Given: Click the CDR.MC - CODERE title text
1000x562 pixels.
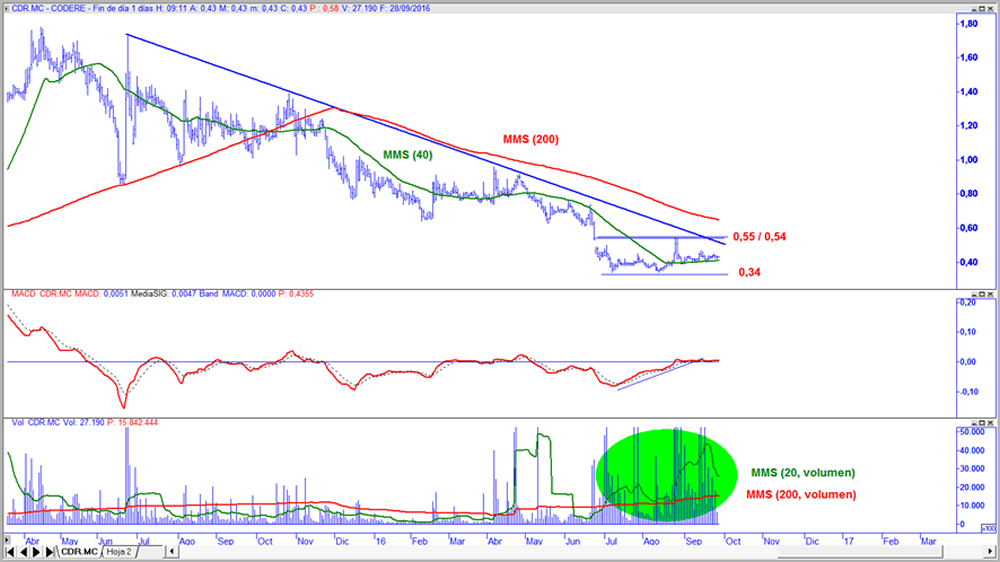Looking at the screenshot, I should coord(48,8).
